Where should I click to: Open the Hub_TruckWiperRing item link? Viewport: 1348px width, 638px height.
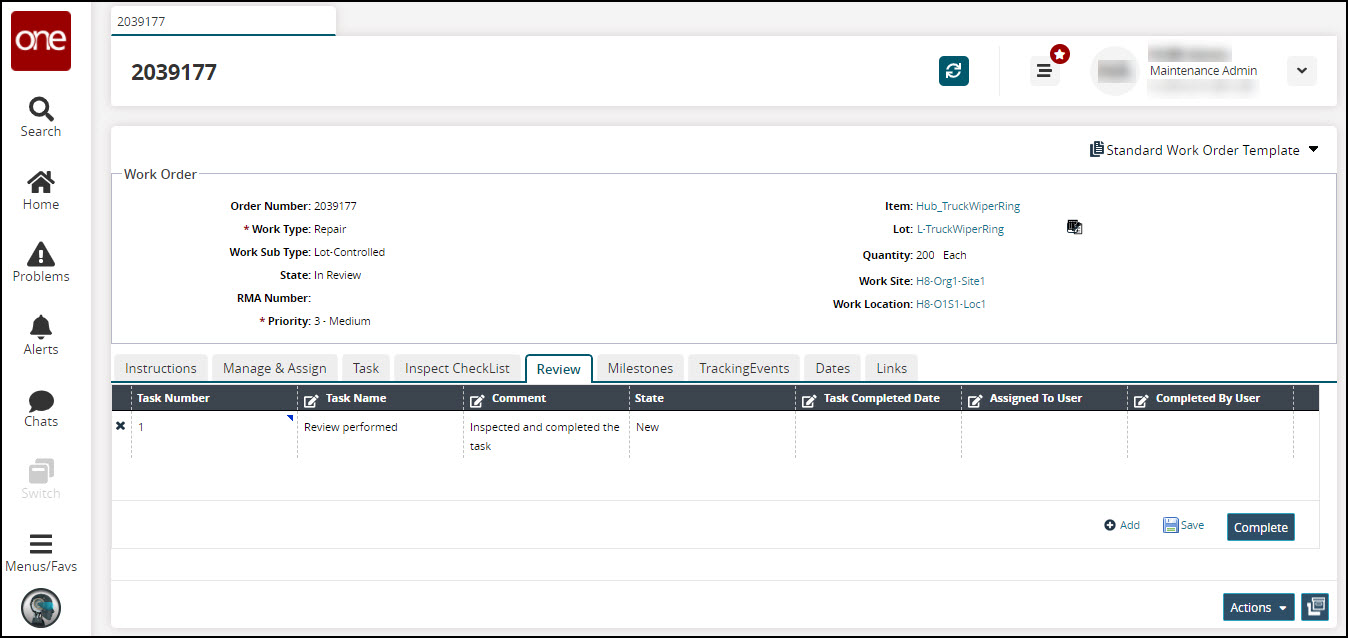[x=968, y=206]
